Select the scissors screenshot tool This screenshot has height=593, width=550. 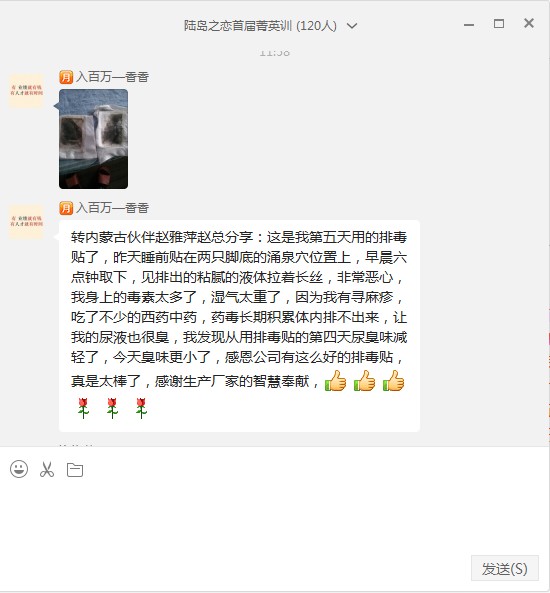pos(47,469)
